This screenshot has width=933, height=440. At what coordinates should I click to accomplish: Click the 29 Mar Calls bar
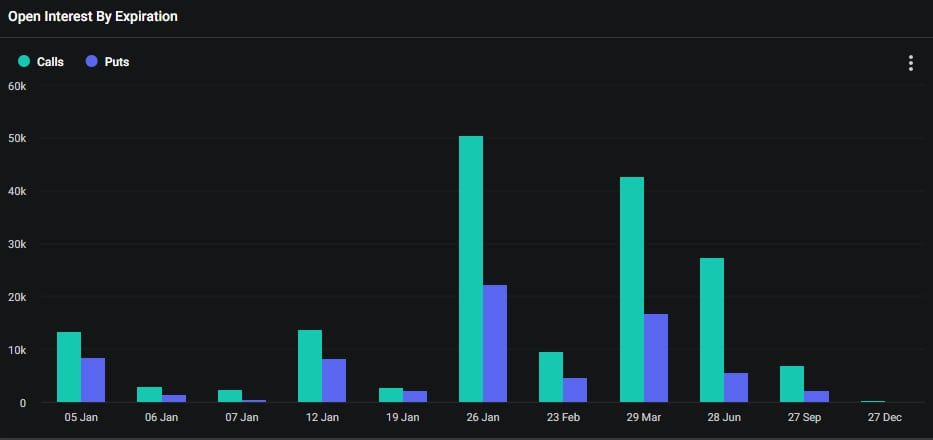632,289
